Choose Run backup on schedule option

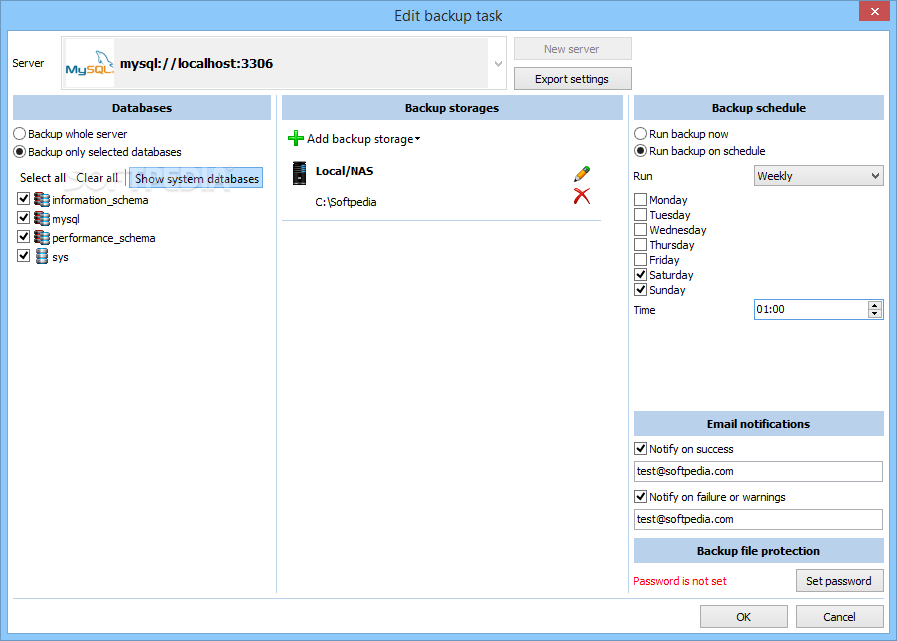point(641,151)
